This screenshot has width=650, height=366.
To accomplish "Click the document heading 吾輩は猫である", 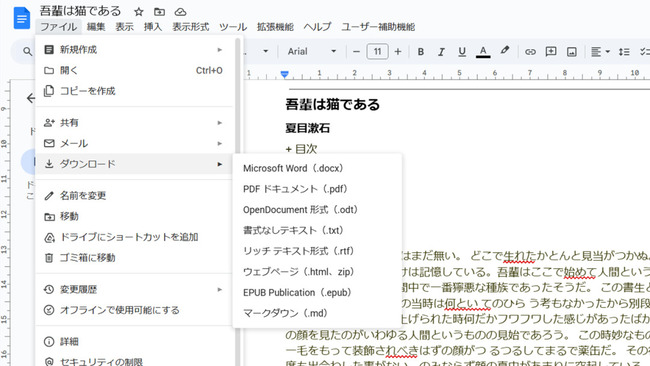I will [332, 104].
